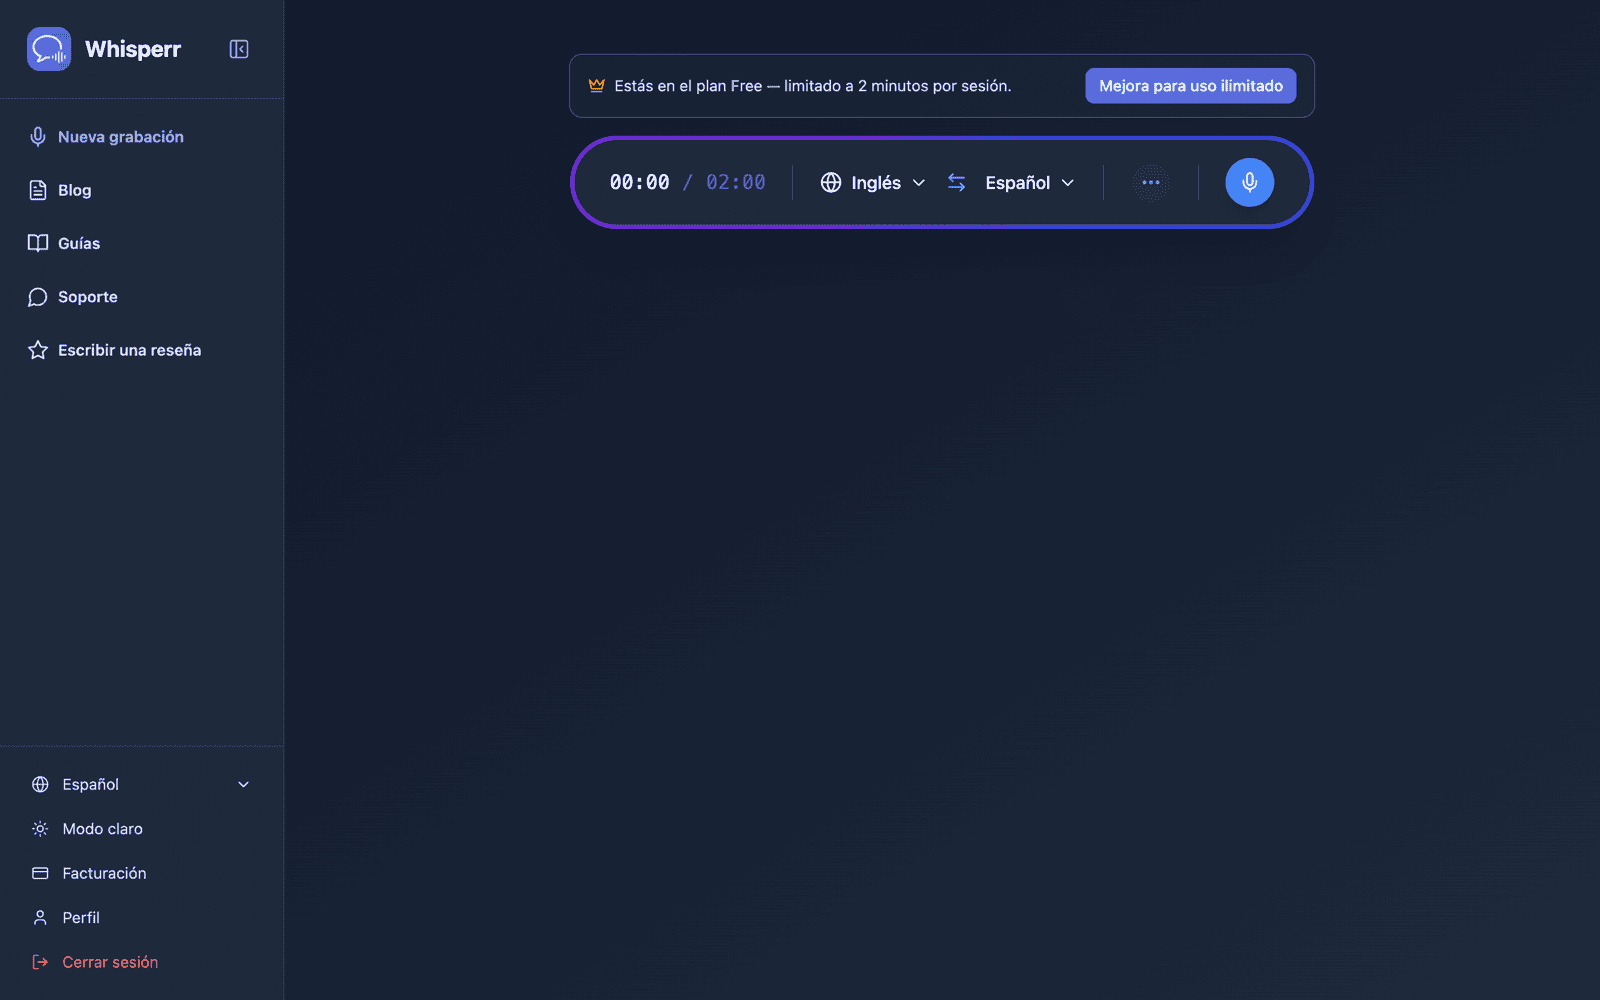Open more options ellipsis menu
The image size is (1600, 1000).
(1151, 183)
